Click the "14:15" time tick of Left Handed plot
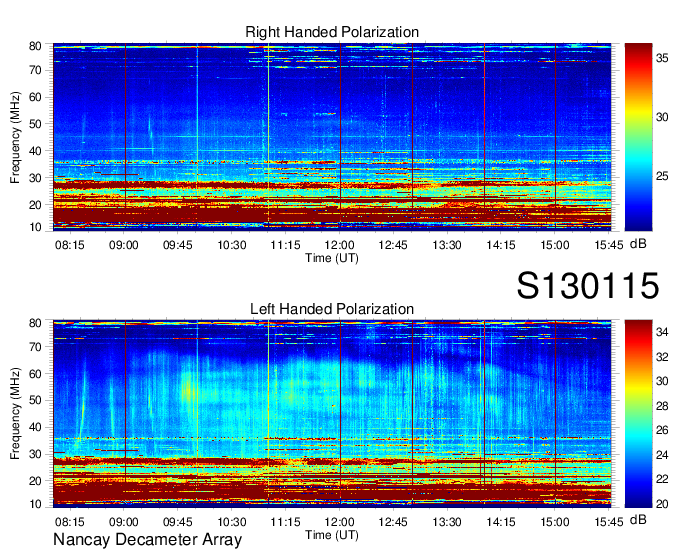The width and height of the screenshot is (680, 552). tap(501, 522)
